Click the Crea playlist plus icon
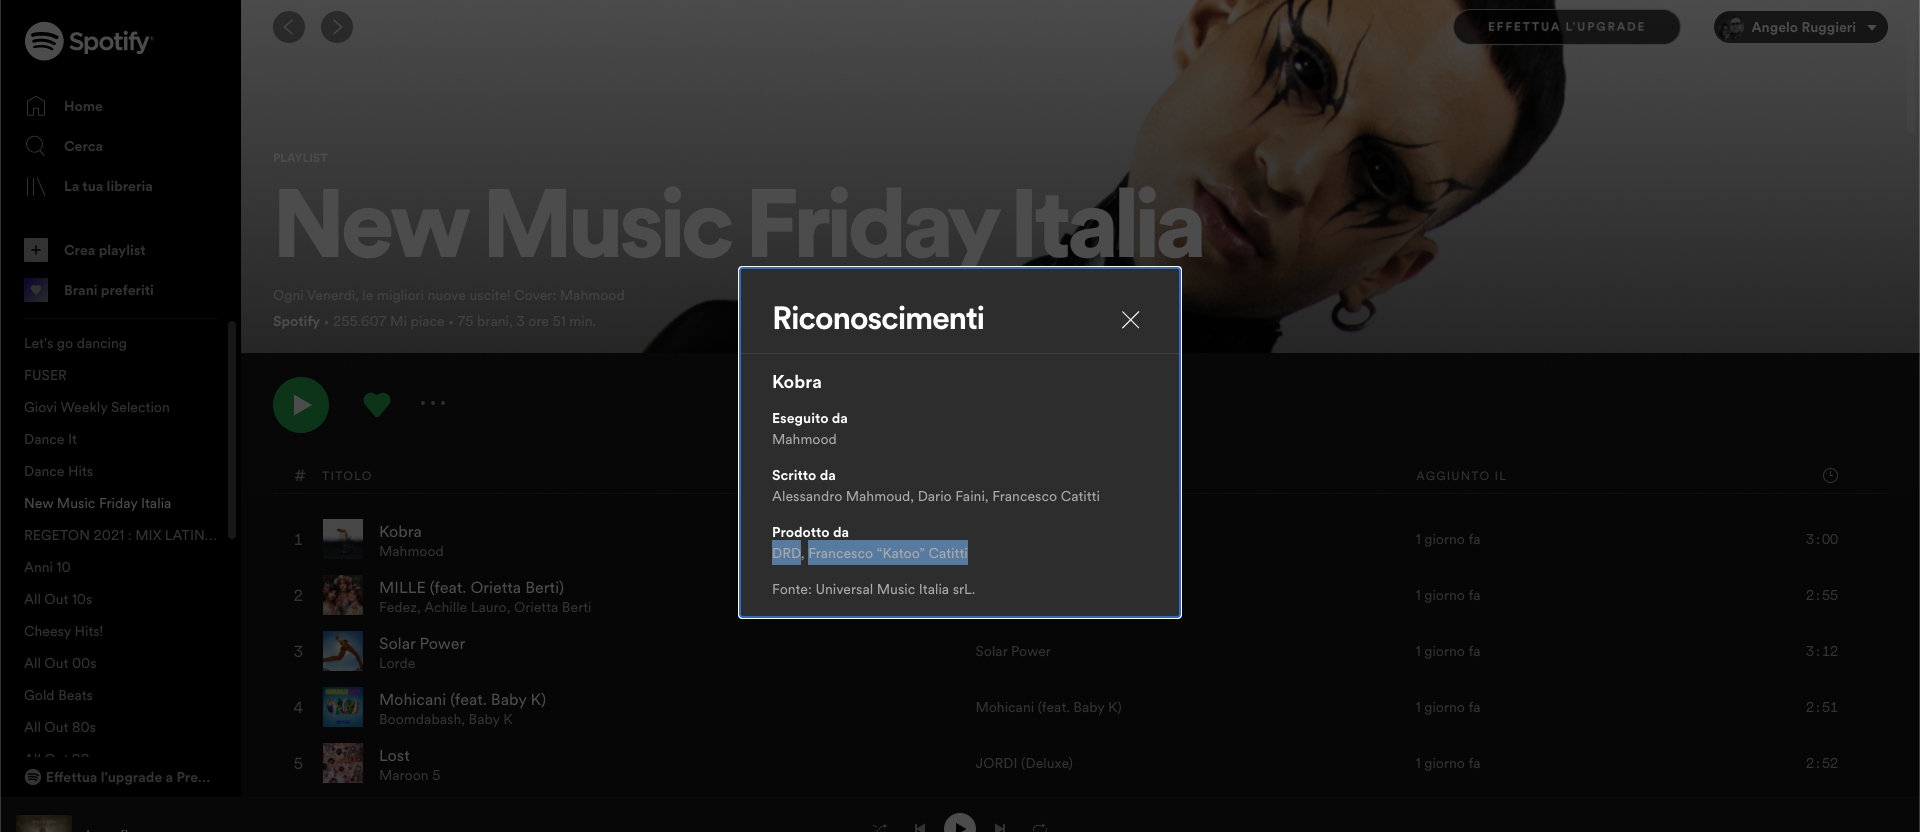 pos(36,250)
